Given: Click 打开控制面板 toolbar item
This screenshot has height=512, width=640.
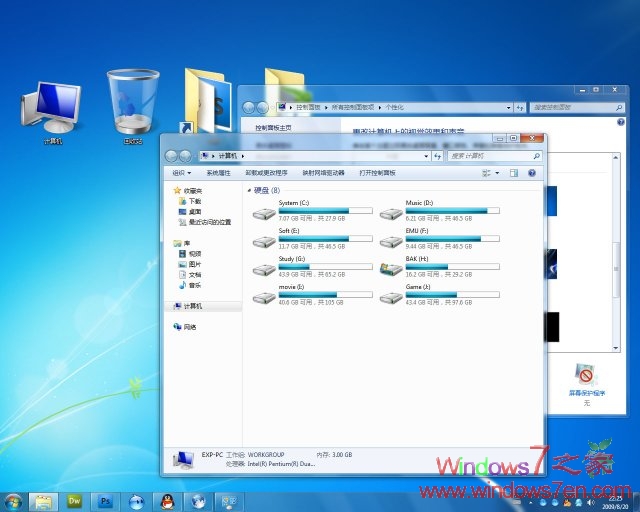Looking at the screenshot, I should click(377, 173).
